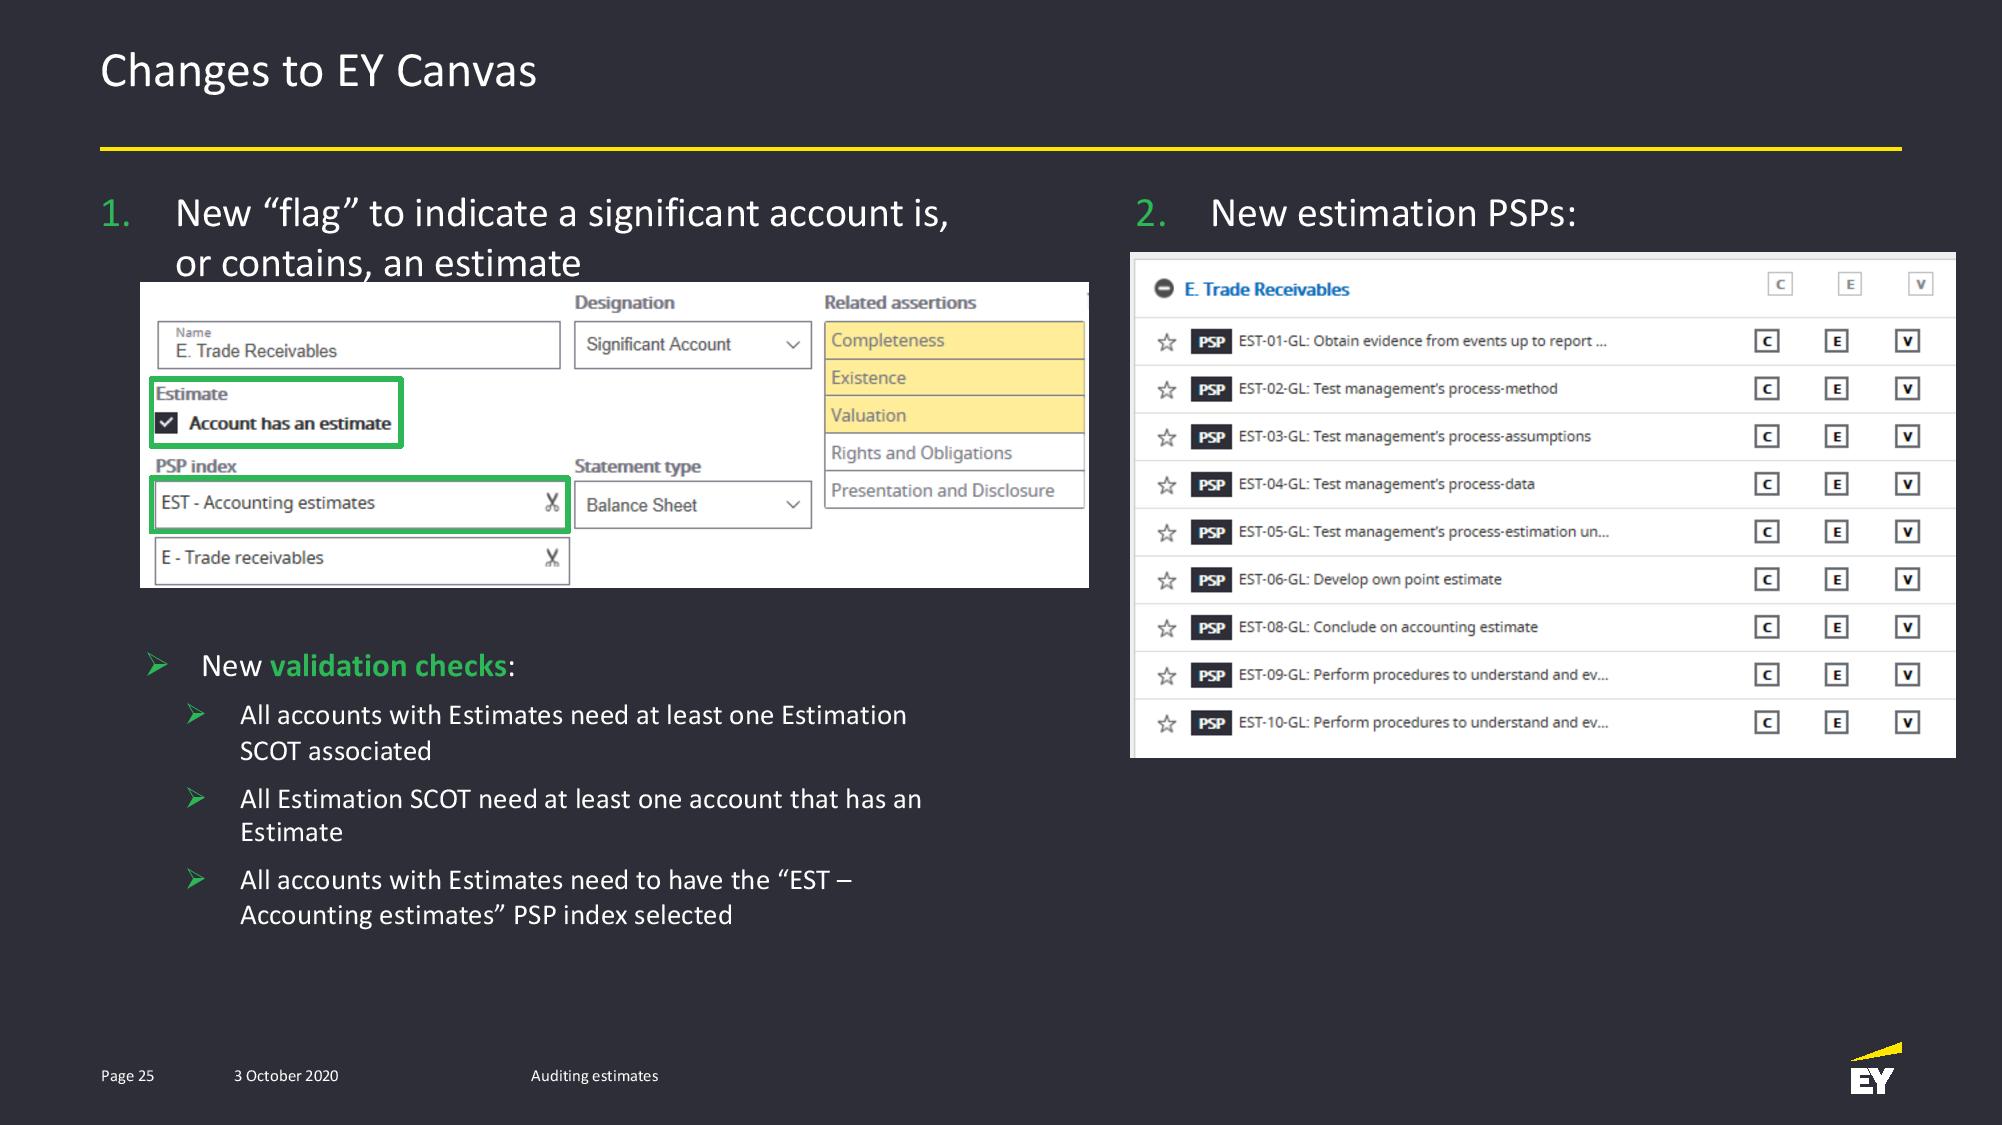The width and height of the screenshot is (2002, 1125).
Task: Click PSP badge on EST-09-GL row
Action: pyautogui.click(x=1211, y=675)
